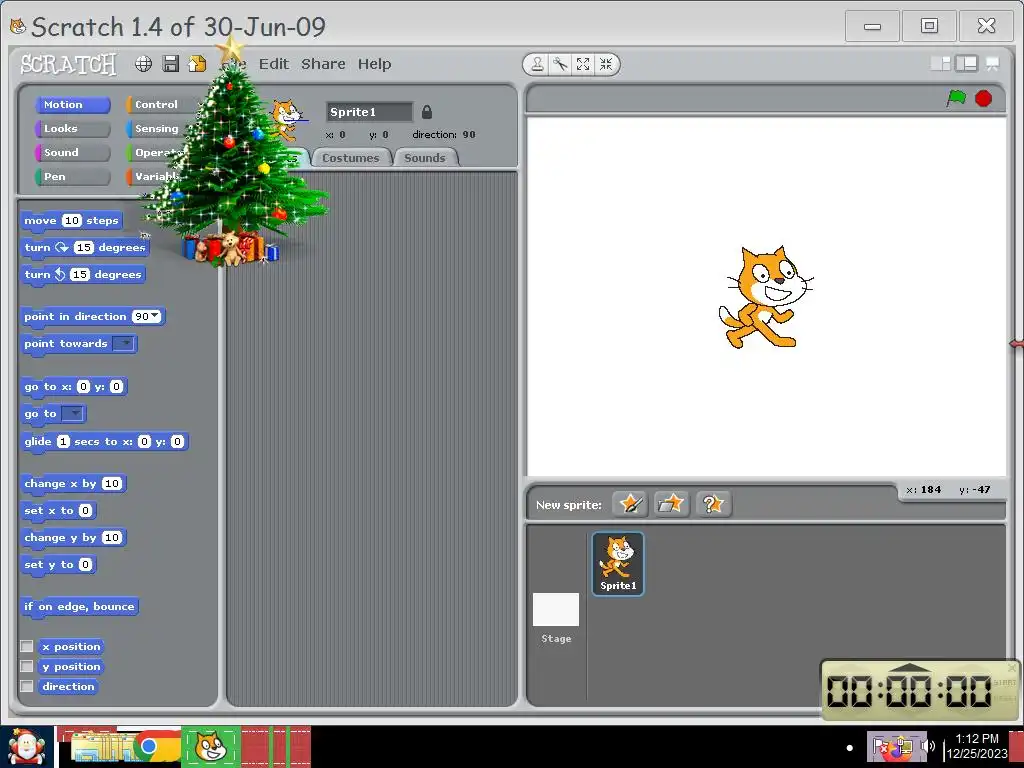Click the change y by 10 block
The height and width of the screenshot is (768, 1024).
(73, 537)
